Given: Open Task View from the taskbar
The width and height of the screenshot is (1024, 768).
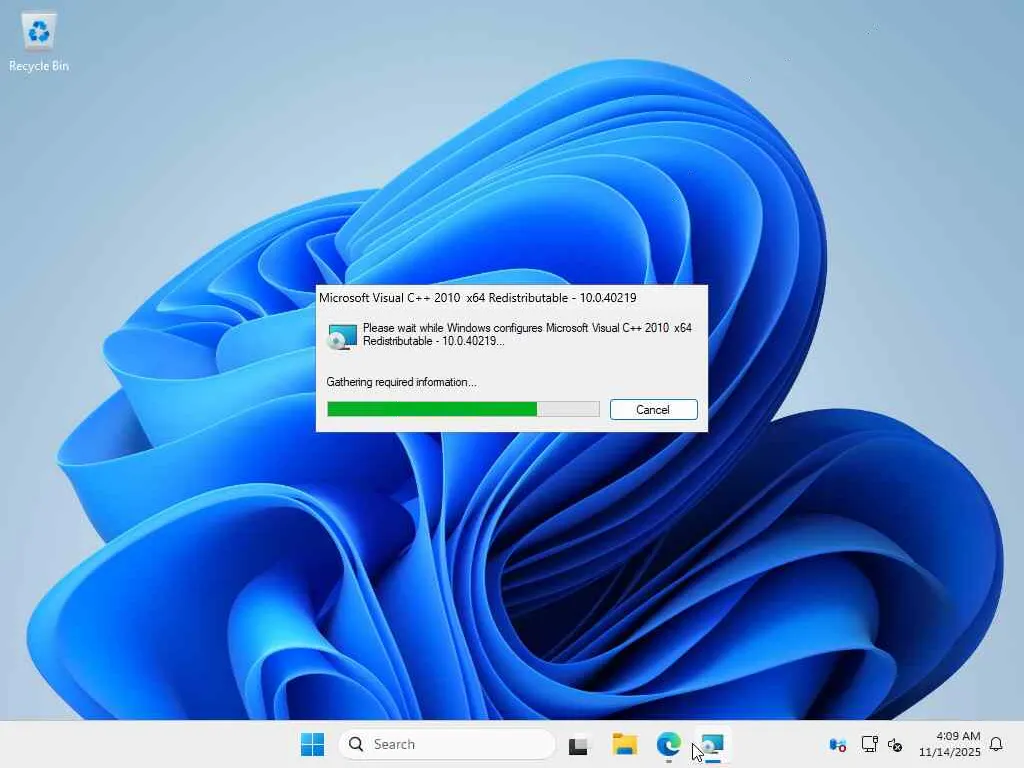Looking at the screenshot, I should click(579, 744).
